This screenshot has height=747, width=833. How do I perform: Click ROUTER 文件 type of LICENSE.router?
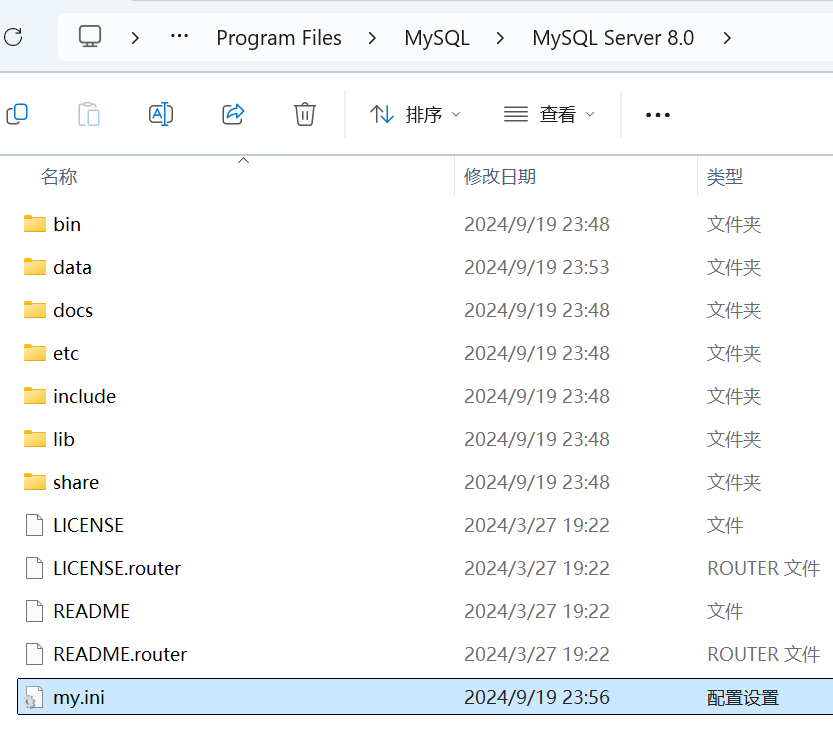click(x=764, y=568)
